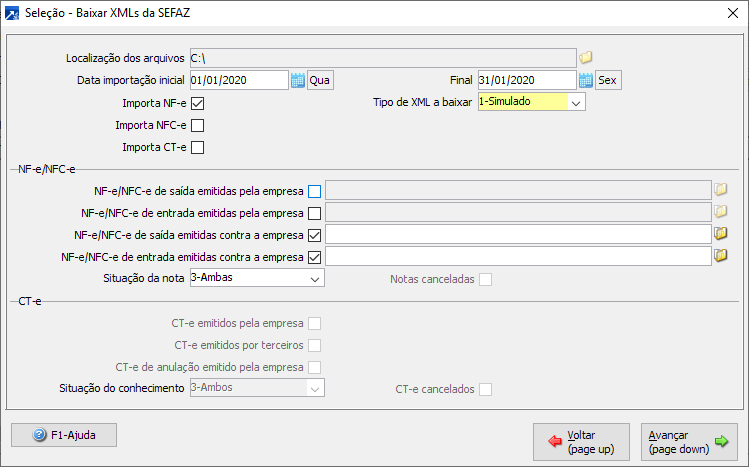
Task: Enable Importa NFC-e checkbox
Action: [x=197, y=126]
